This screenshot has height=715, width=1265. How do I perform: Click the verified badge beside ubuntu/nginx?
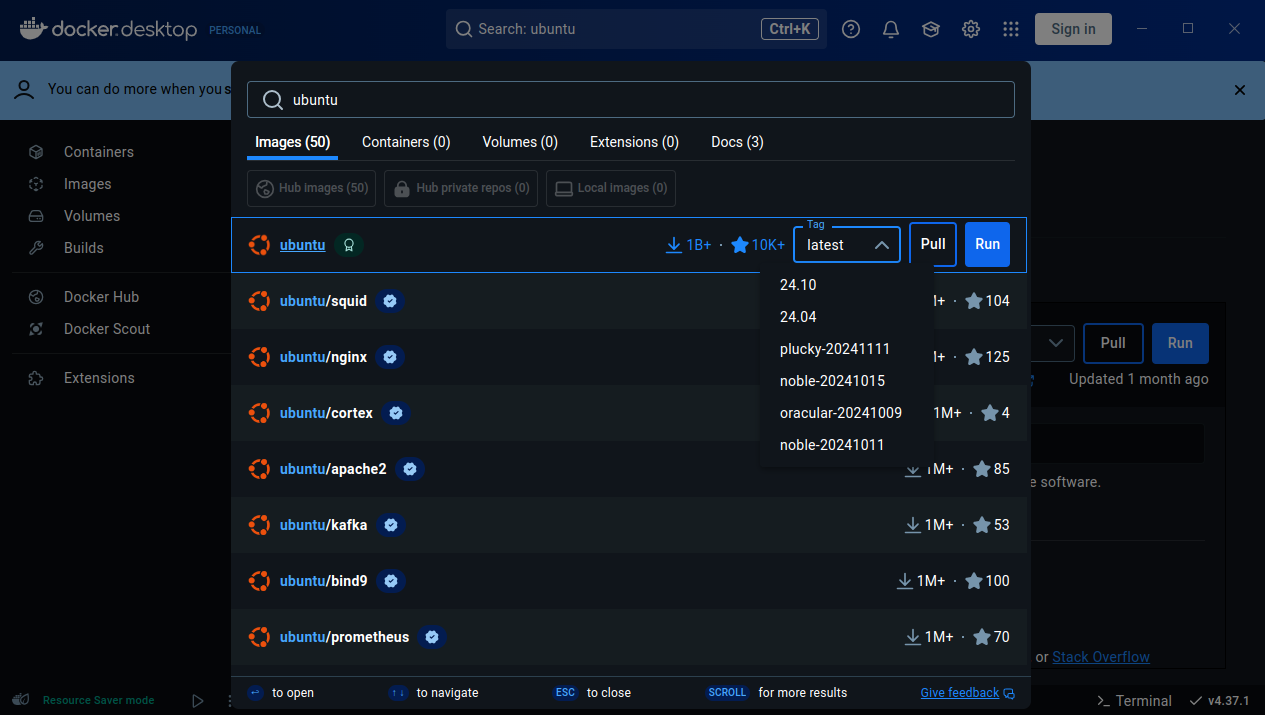(390, 357)
